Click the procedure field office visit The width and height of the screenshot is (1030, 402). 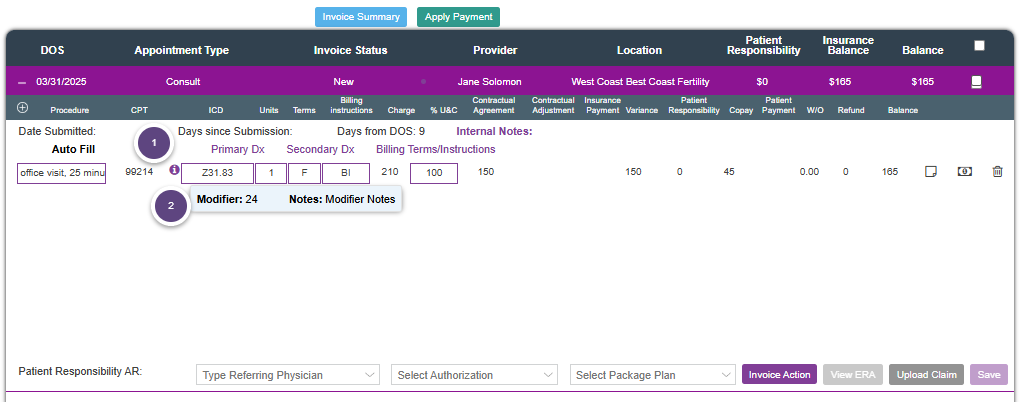pos(62,174)
